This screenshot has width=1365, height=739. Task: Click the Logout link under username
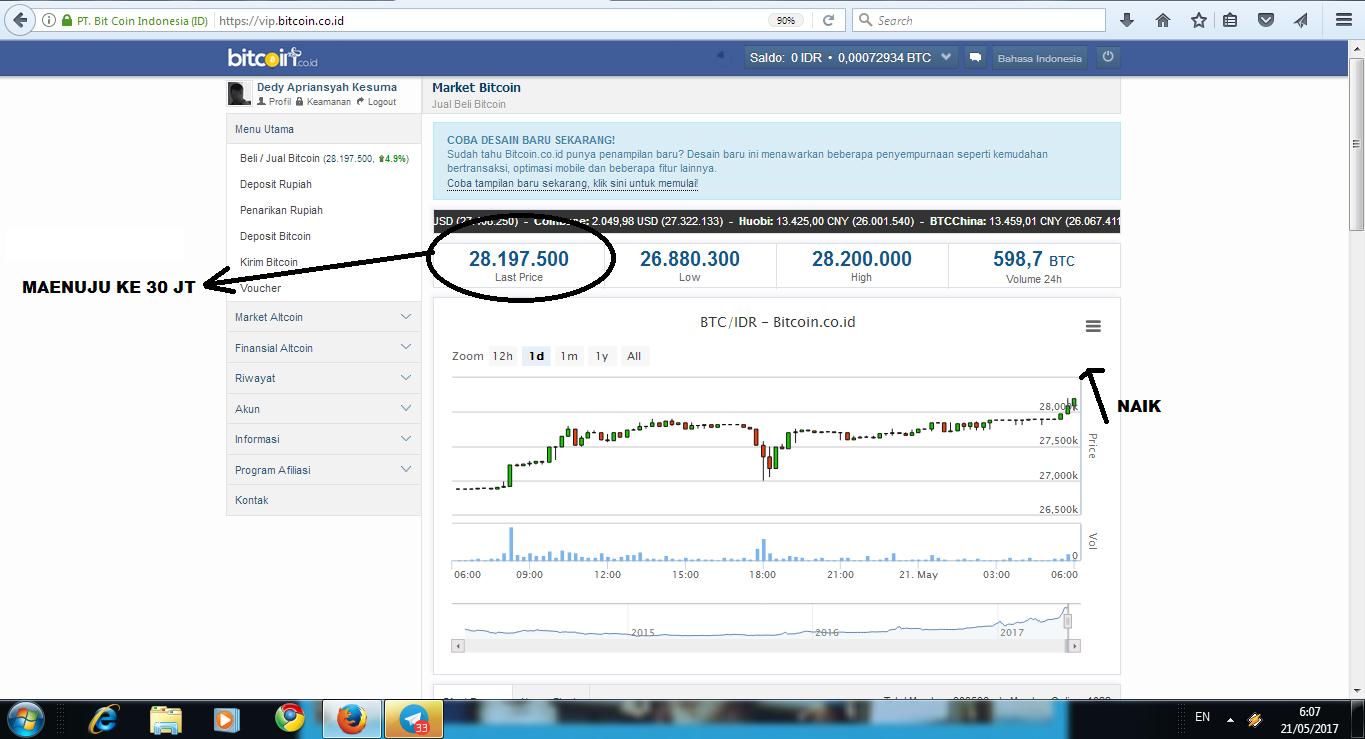click(x=376, y=102)
